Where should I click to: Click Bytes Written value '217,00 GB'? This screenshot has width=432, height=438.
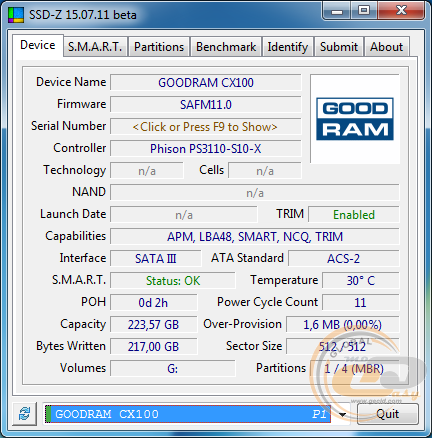(x=154, y=347)
